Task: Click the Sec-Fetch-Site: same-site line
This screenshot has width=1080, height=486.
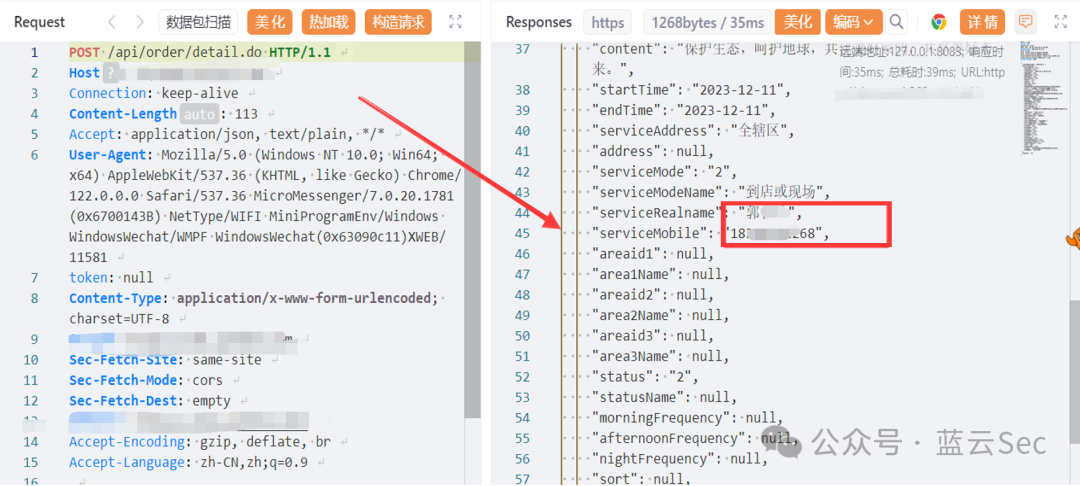Action: pyautogui.click(x=165, y=359)
